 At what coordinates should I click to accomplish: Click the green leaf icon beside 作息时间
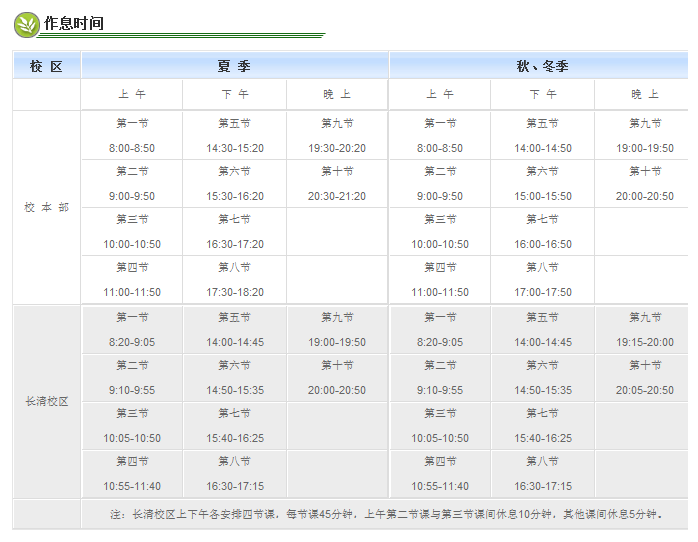coord(26,23)
